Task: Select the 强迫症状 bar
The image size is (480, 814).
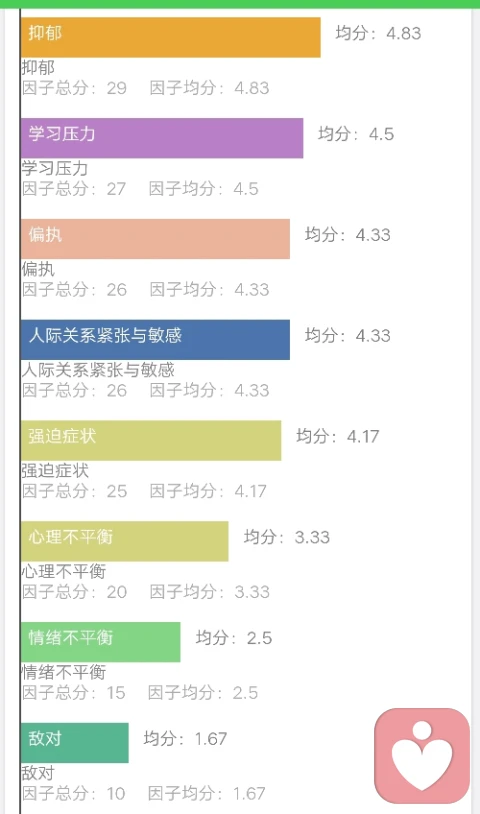Action: [151, 440]
